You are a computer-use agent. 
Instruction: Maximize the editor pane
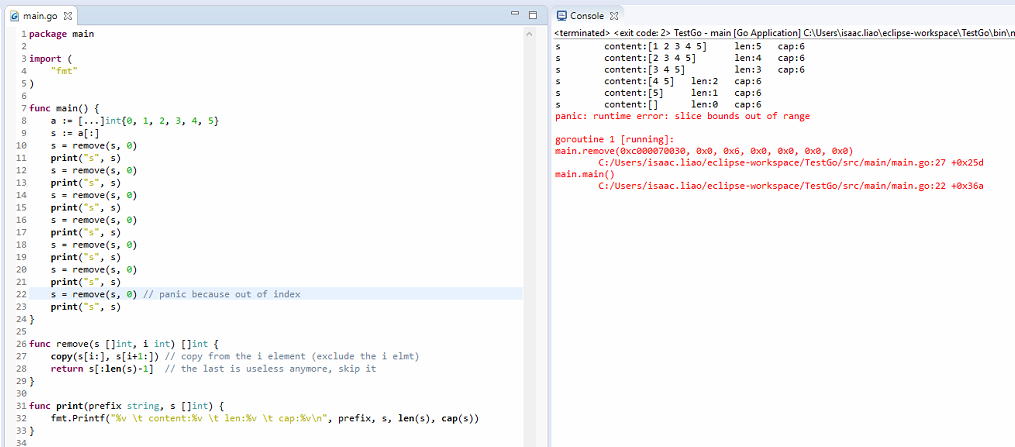[532, 15]
